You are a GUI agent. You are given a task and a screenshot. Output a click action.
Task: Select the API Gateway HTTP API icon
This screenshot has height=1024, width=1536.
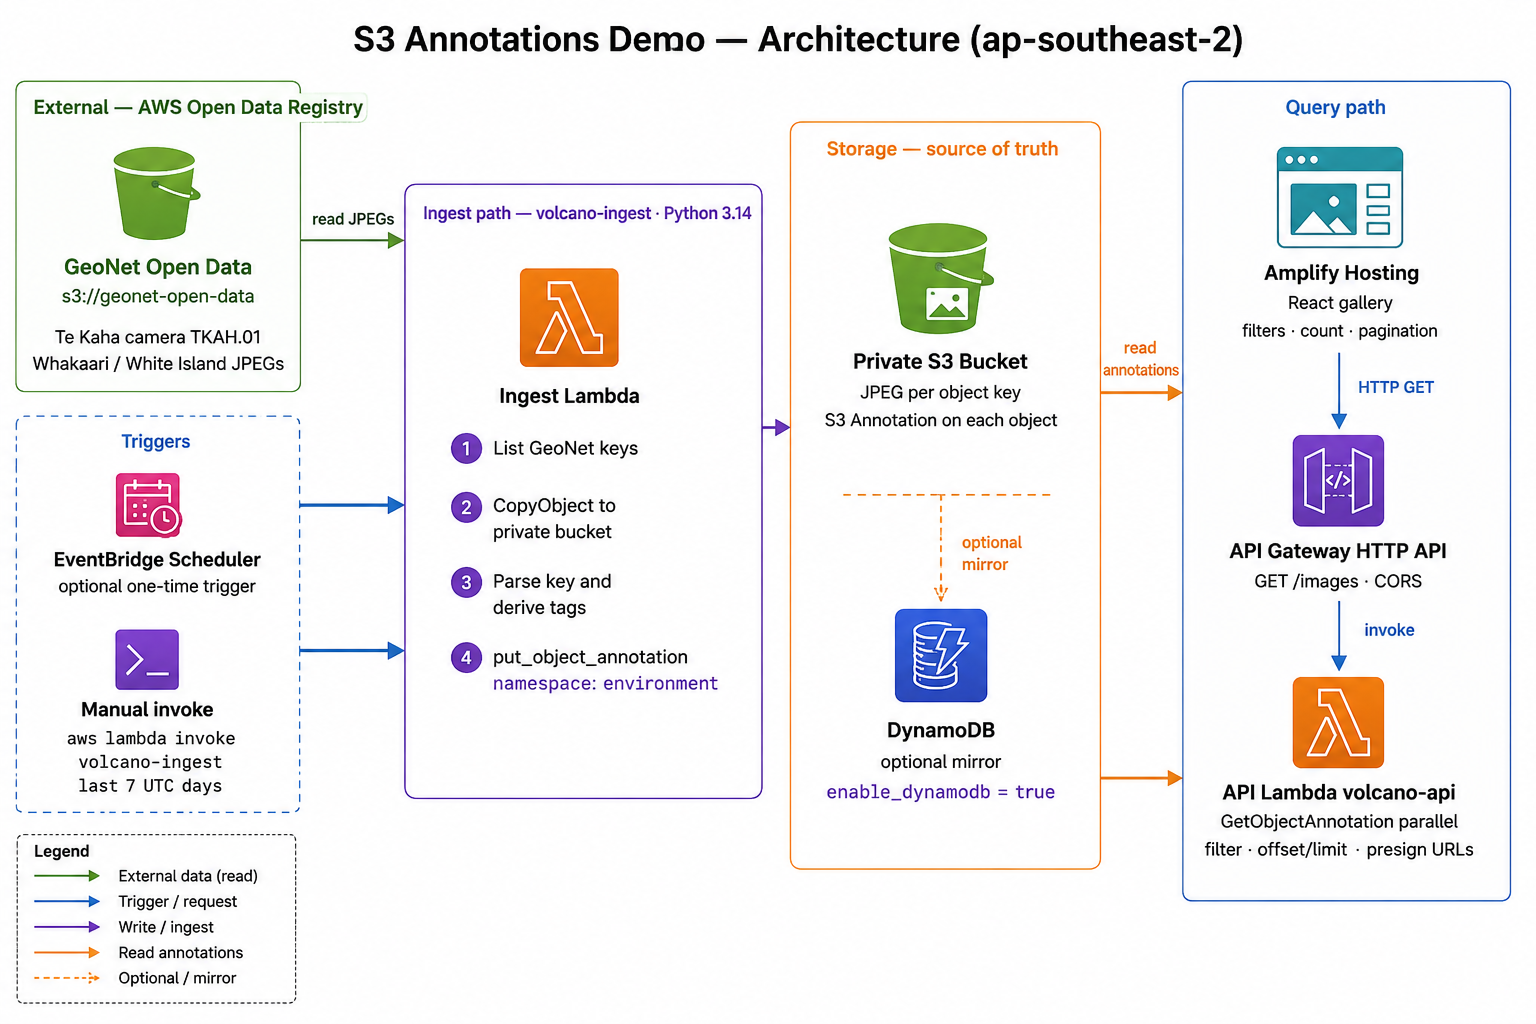1338,481
